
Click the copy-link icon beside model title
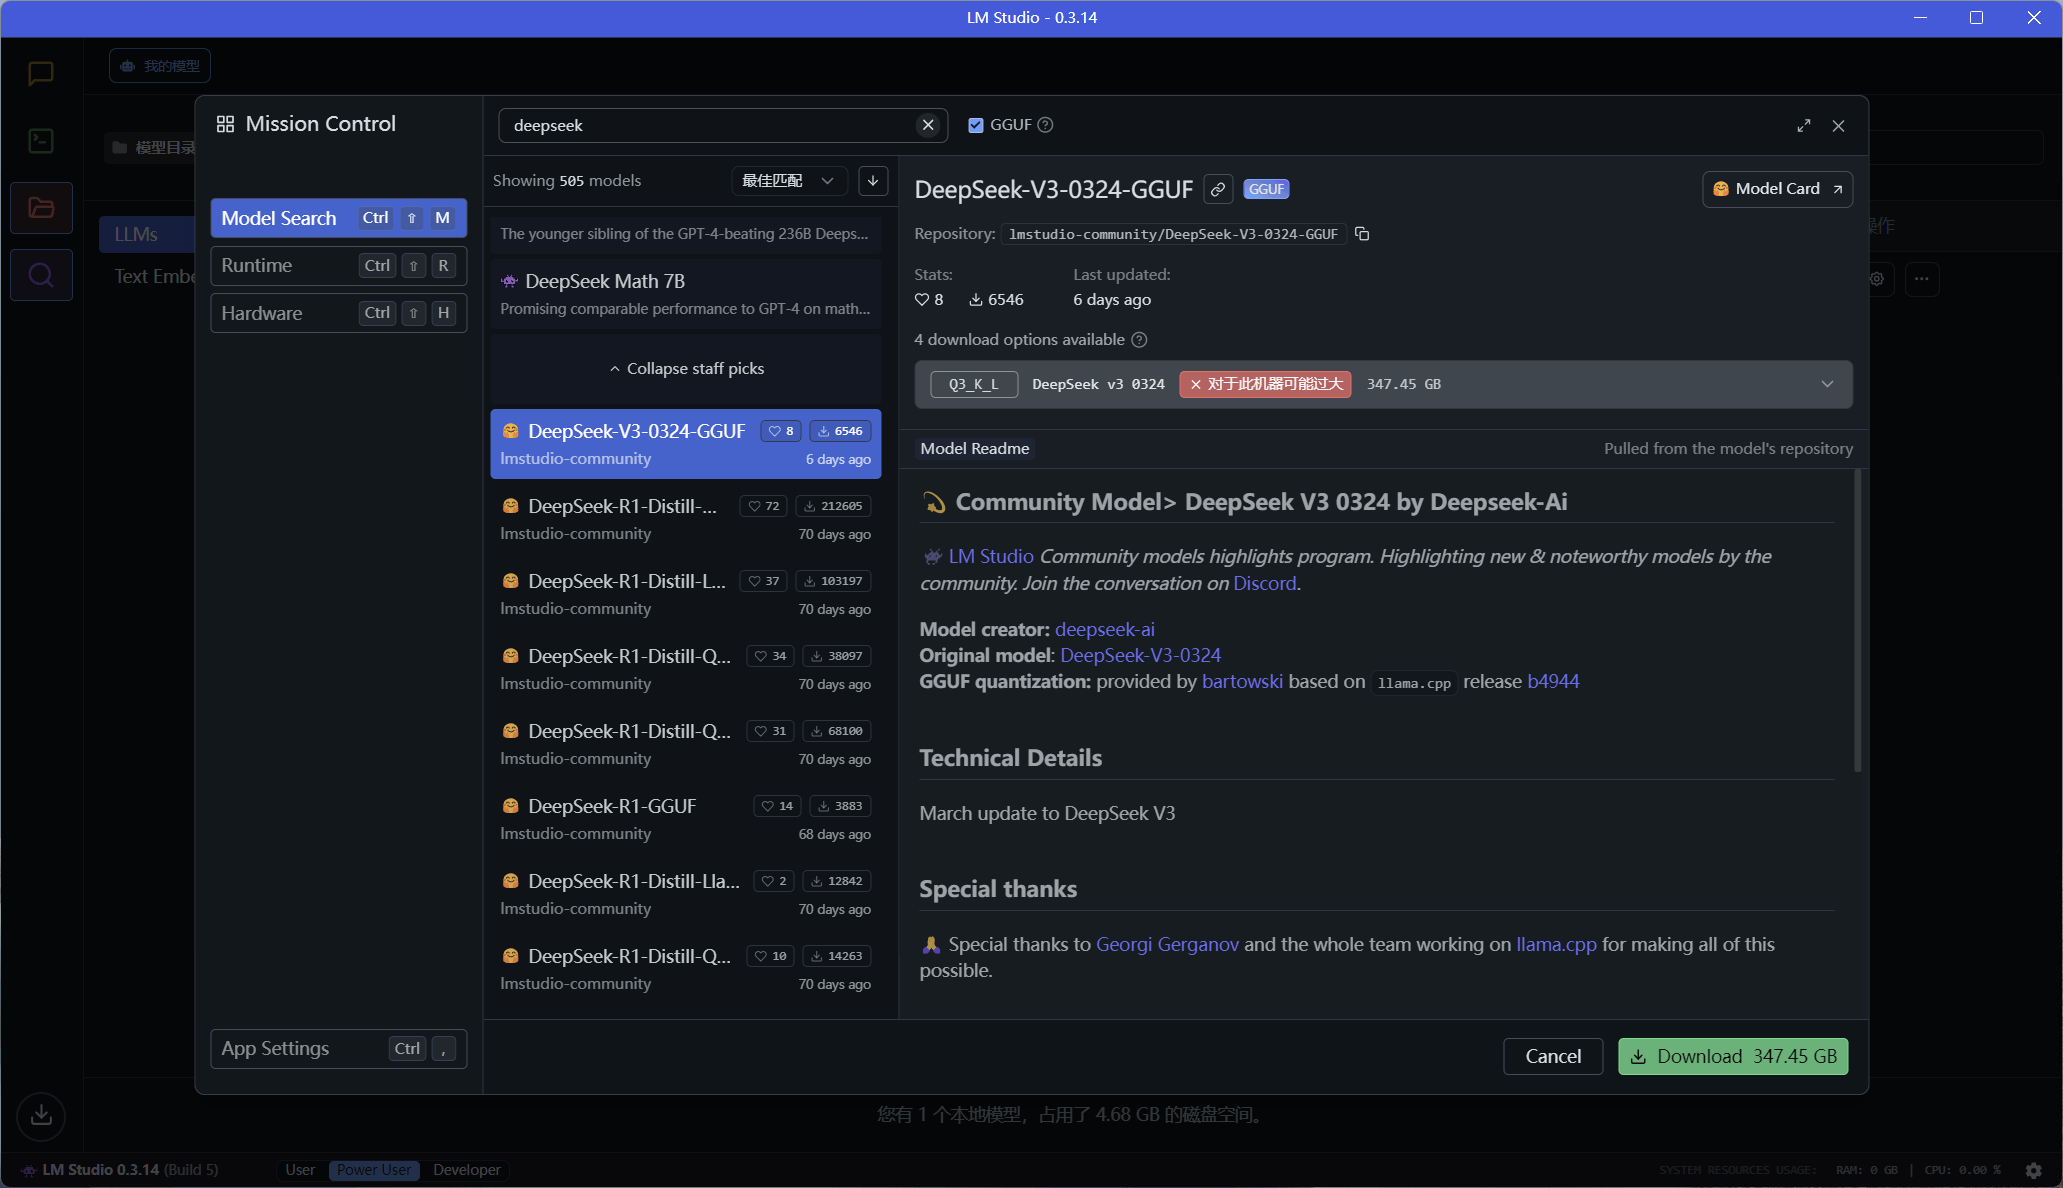1218,190
